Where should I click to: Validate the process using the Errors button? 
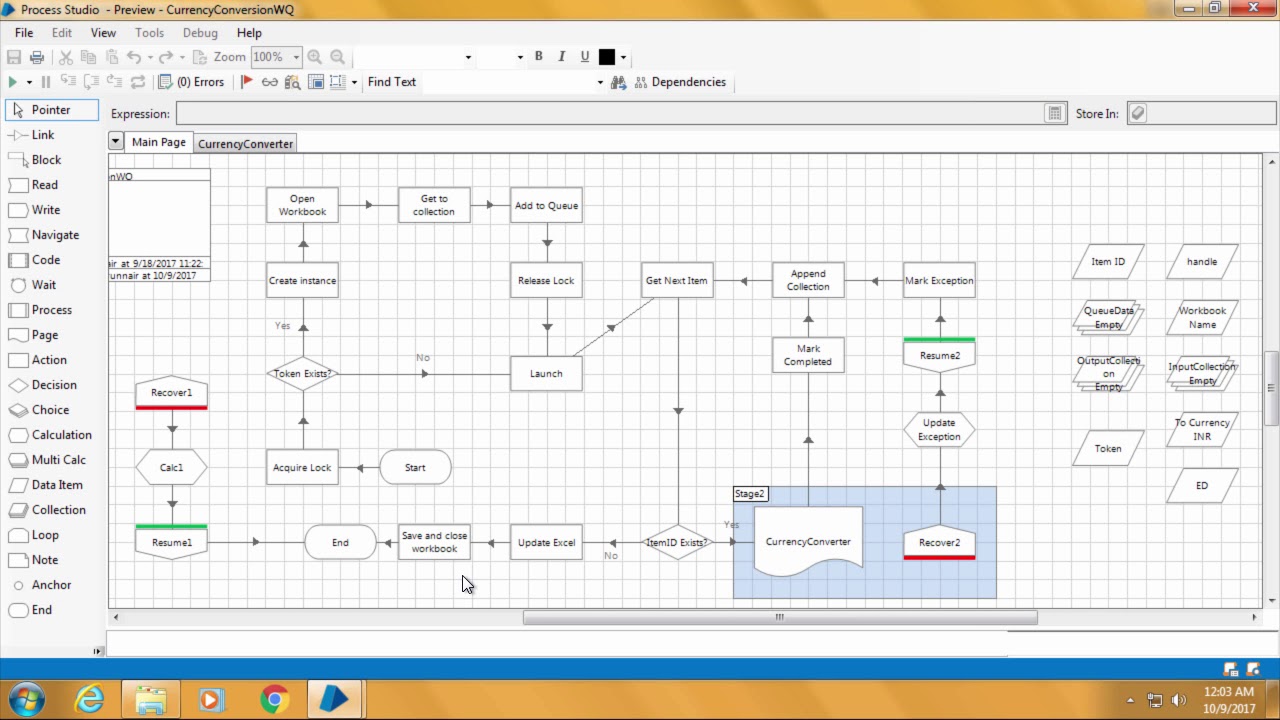pyautogui.click(x=193, y=82)
